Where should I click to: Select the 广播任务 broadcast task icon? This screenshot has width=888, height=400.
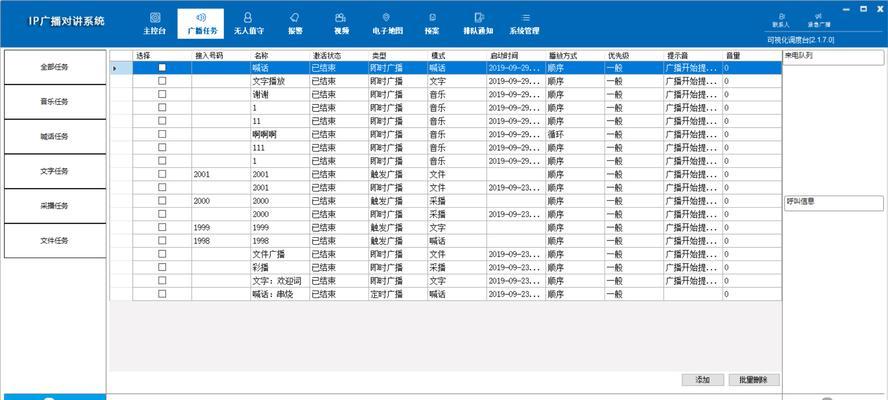[x=200, y=24]
